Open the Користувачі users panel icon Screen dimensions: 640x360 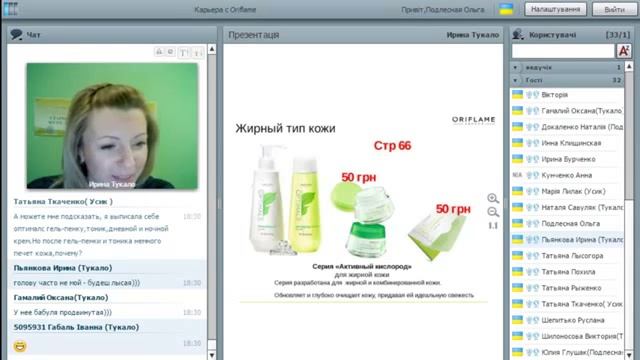(518, 34)
